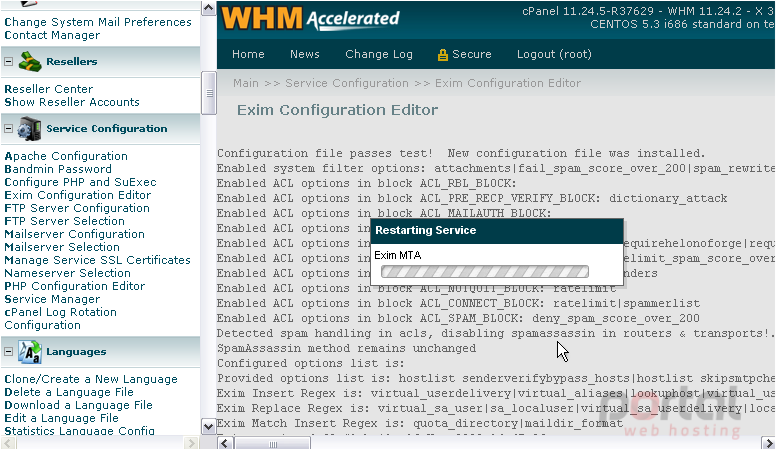This screenshot has width=776, height=450.
Task: Open Manage Service SSL Certificates
Action: click(97, 260)
